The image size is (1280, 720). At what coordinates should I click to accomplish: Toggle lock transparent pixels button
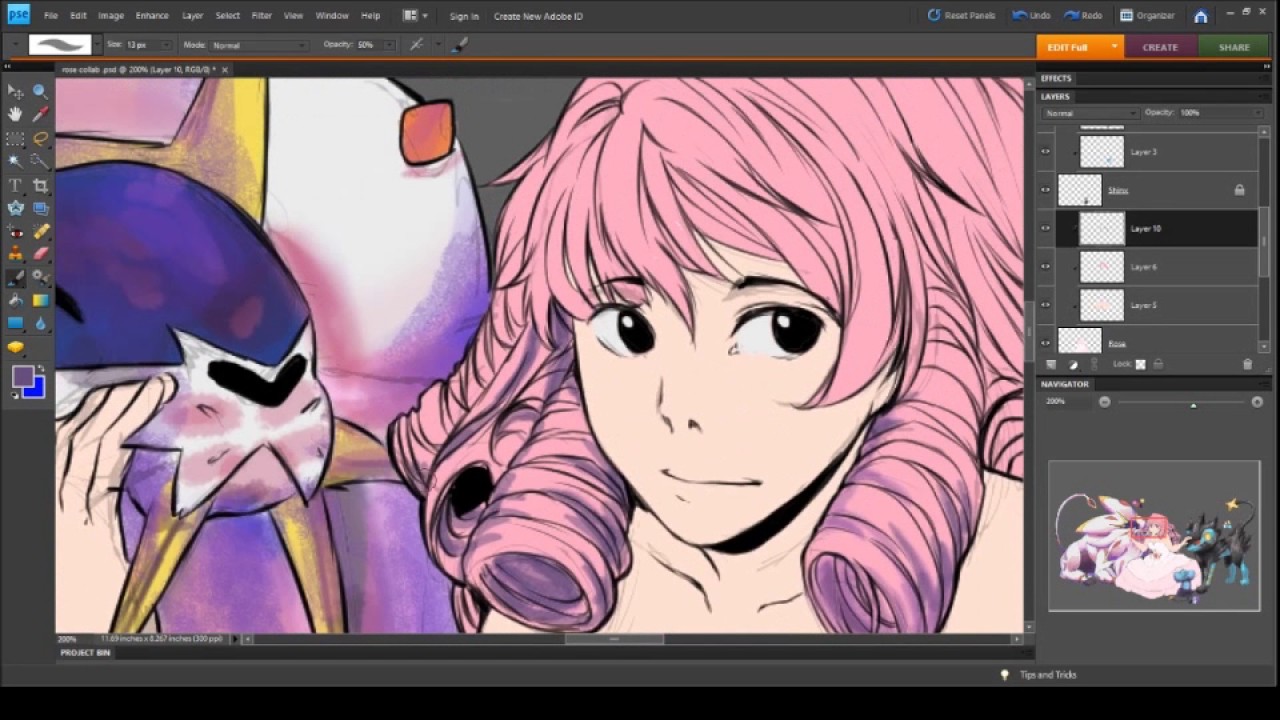click(1140, 365)
